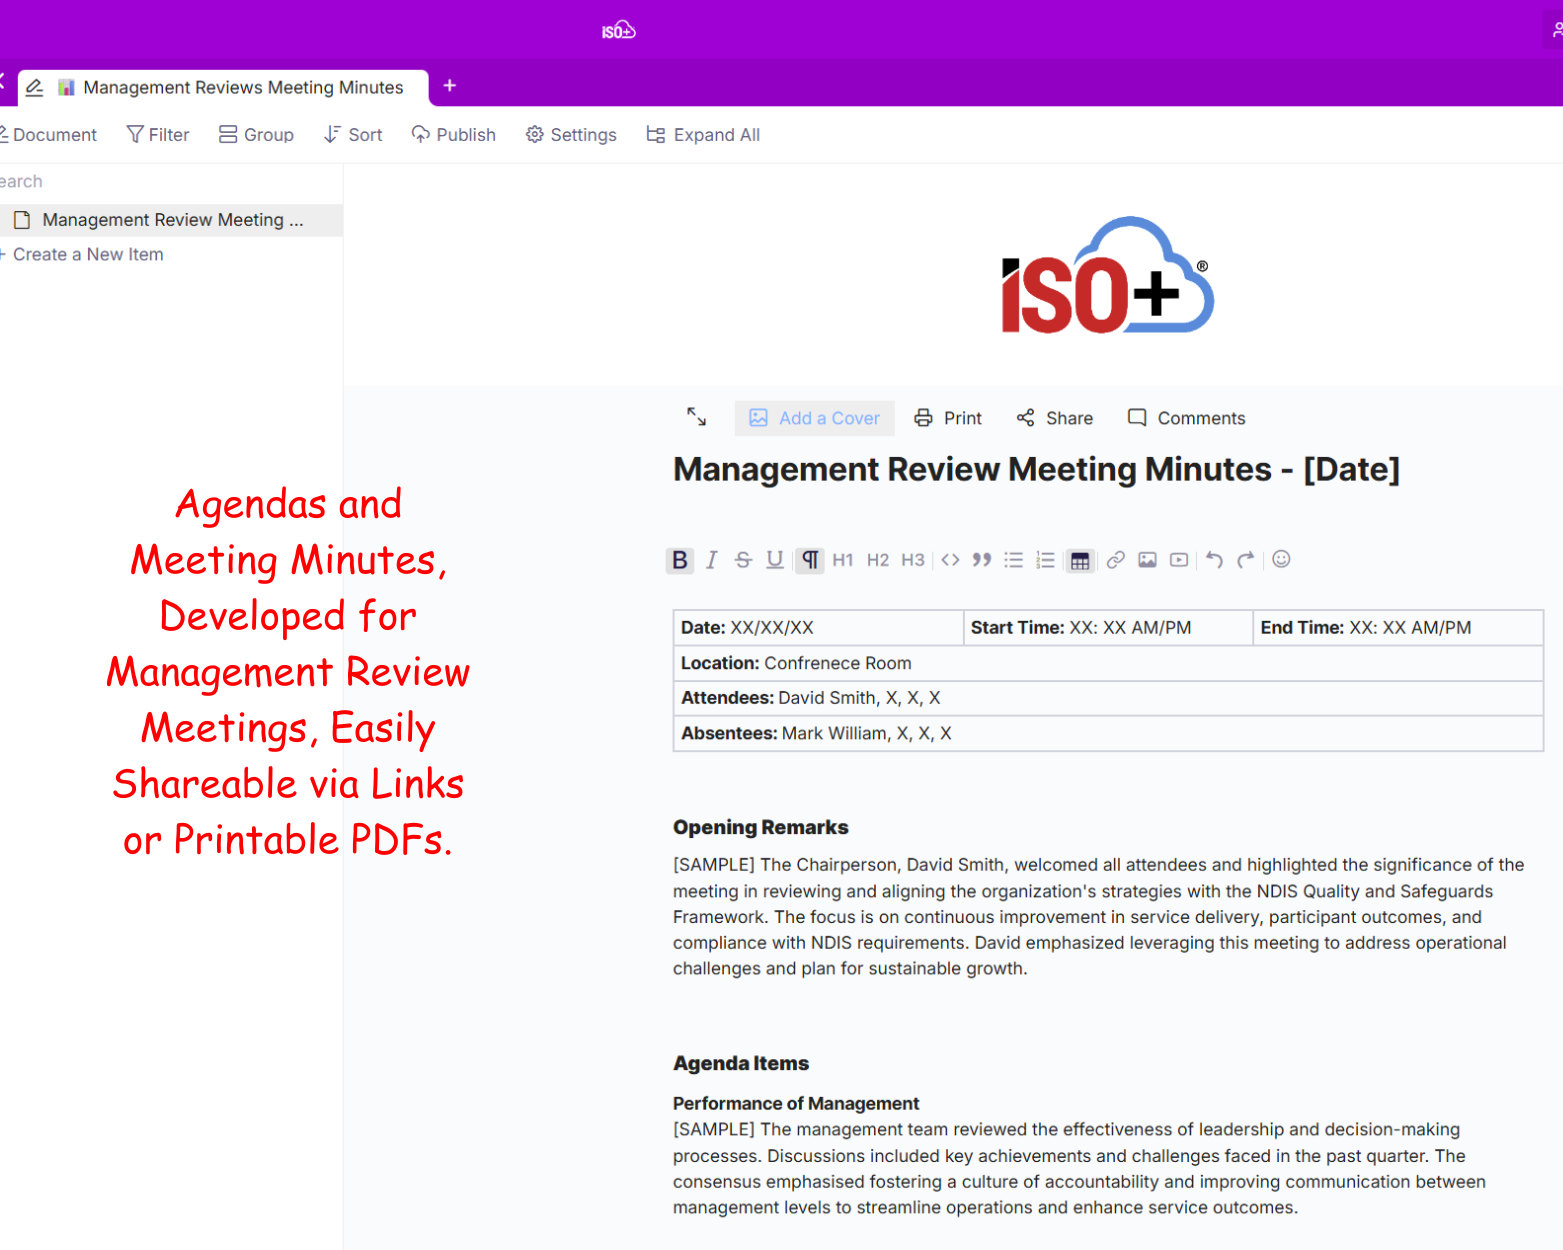1563x1250 pixels.
Task: Switch to Management Reviews Meeting Minutes tab
Action: pos(242,88)
